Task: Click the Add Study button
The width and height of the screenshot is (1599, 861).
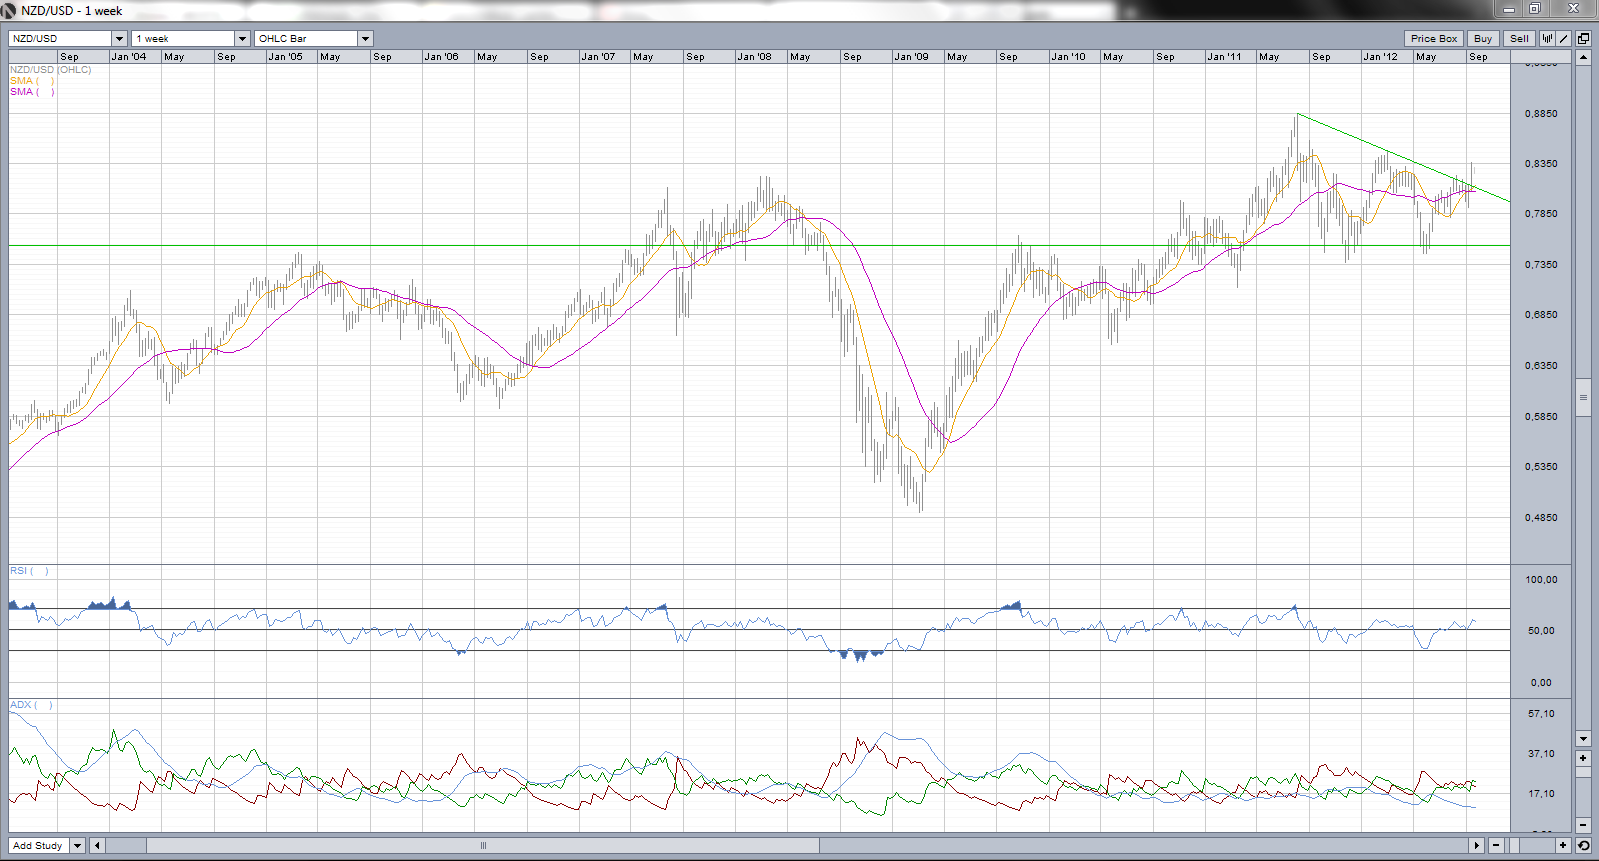Action: (38, 846)
